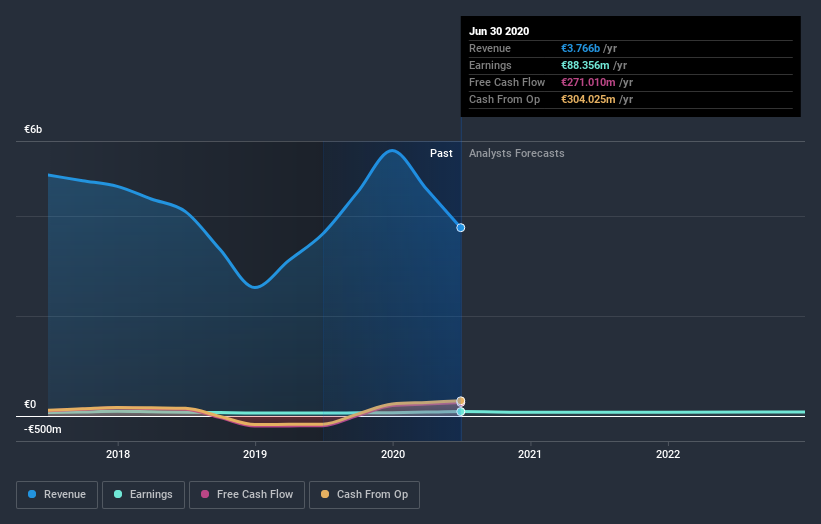The width and height of the screenshot is (821, 524).
Task: Click the €6b y-axis label
Action: (33, 129)
